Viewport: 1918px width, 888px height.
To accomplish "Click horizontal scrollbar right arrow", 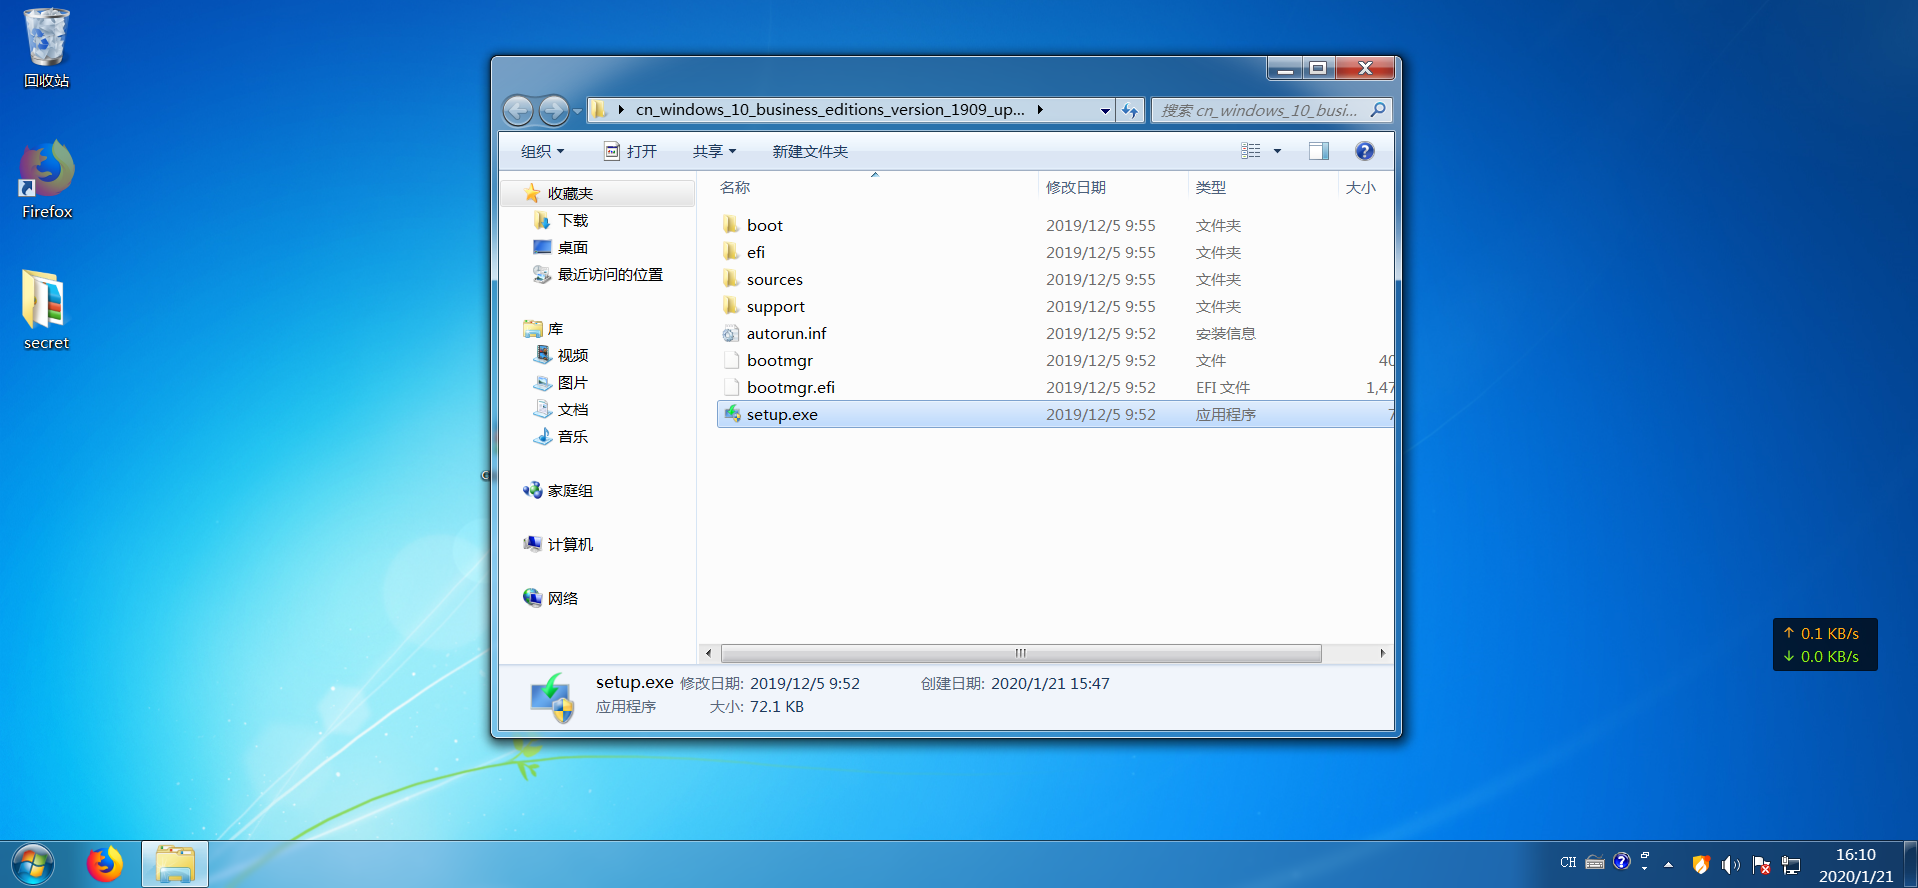I will pyautogui.click(x=1383, y=653).
